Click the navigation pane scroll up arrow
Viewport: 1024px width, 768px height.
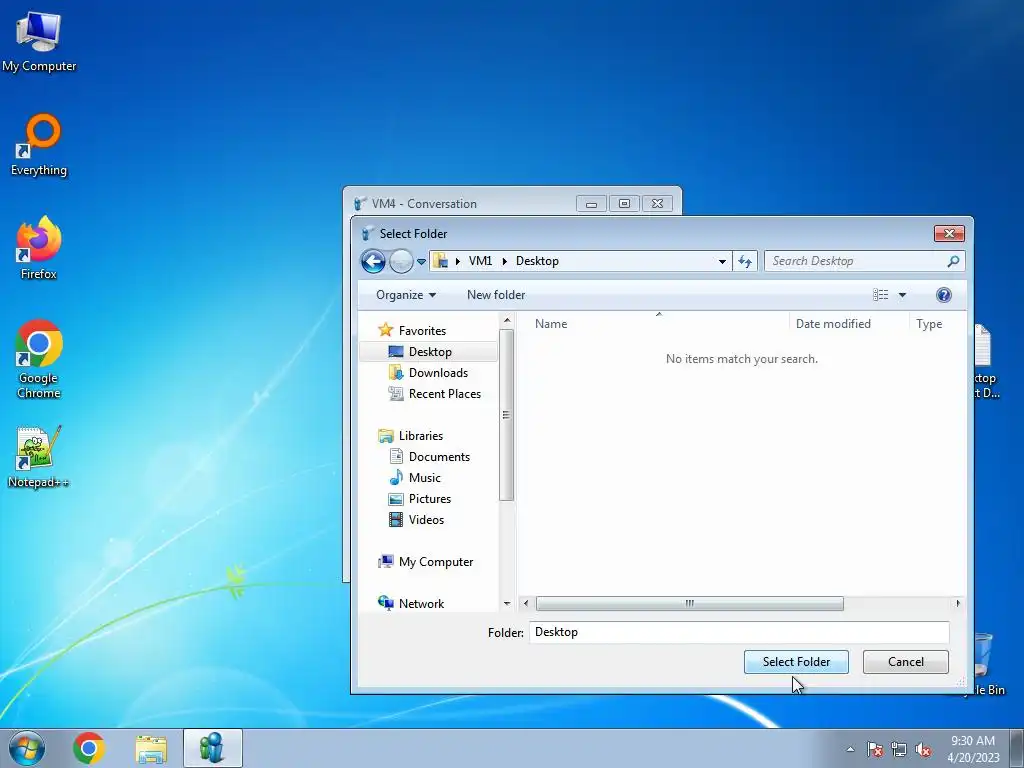tap(507, 320)
